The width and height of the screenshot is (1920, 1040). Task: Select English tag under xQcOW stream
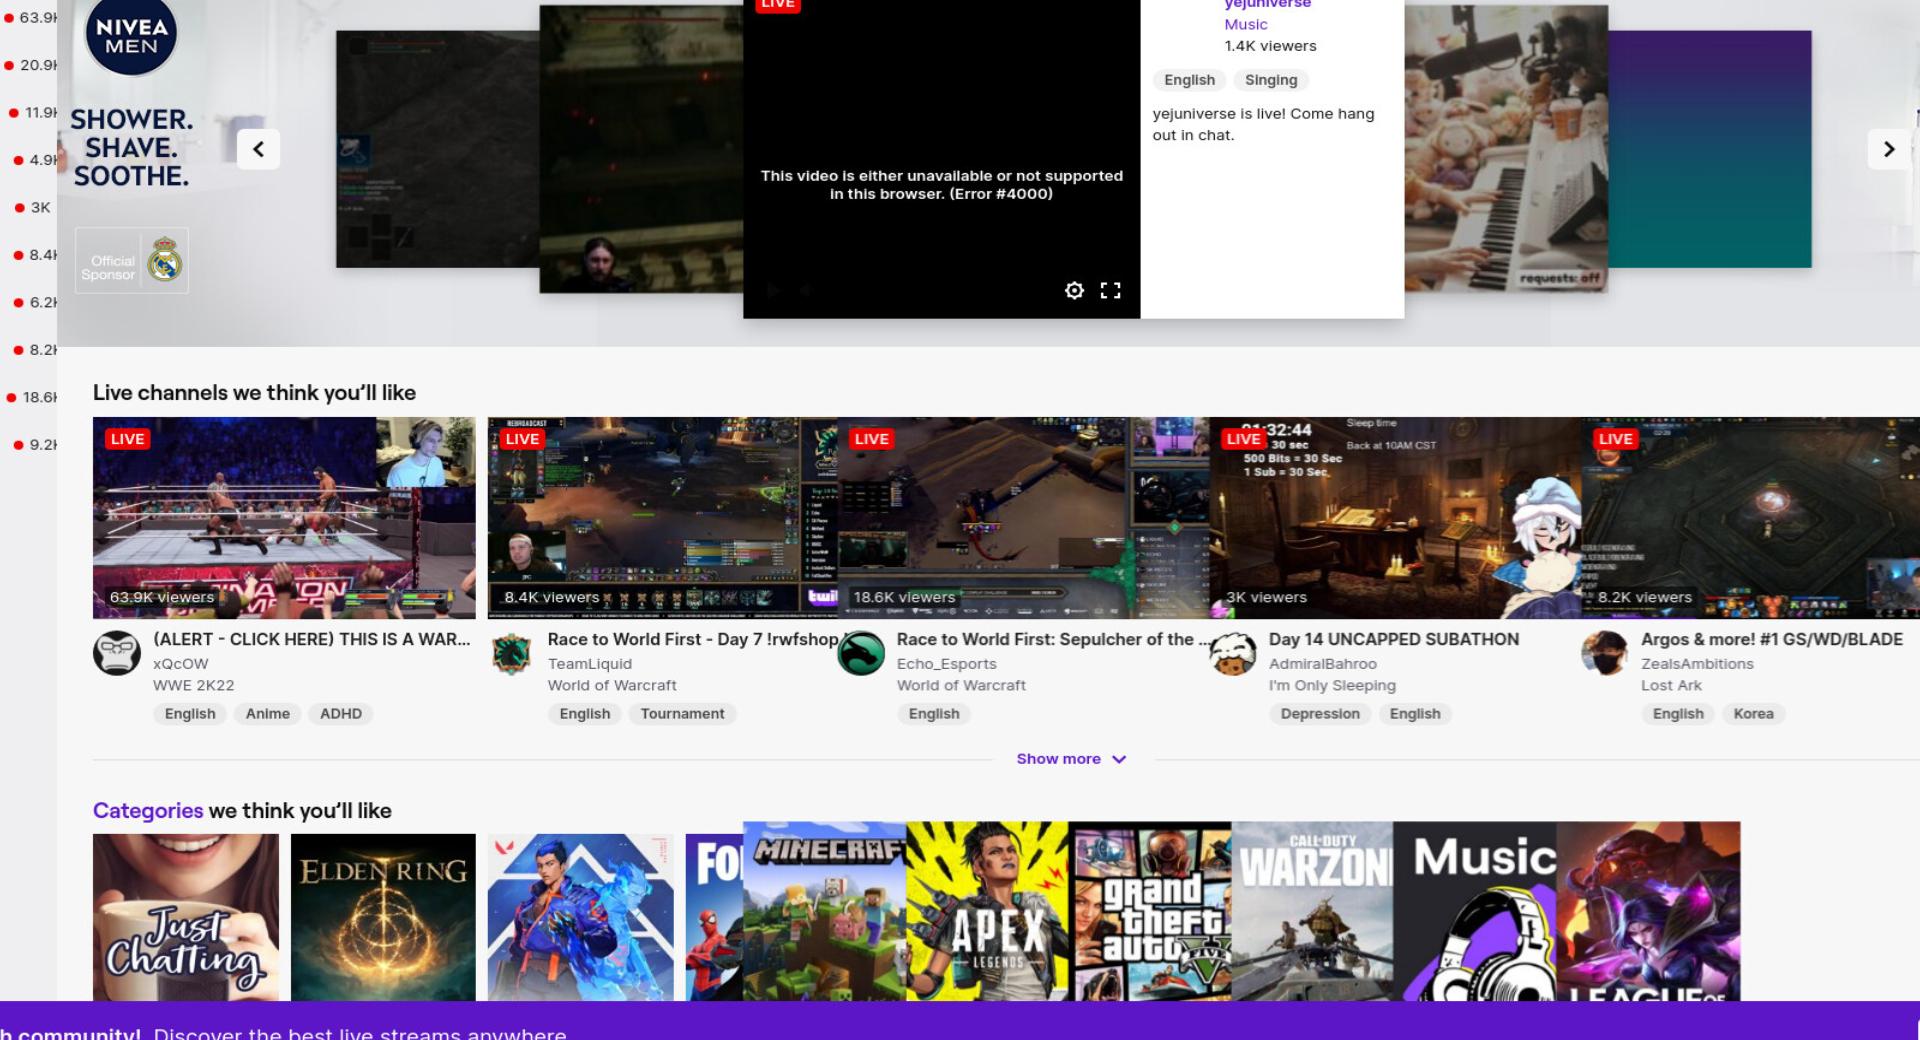(x=190, y=714)
